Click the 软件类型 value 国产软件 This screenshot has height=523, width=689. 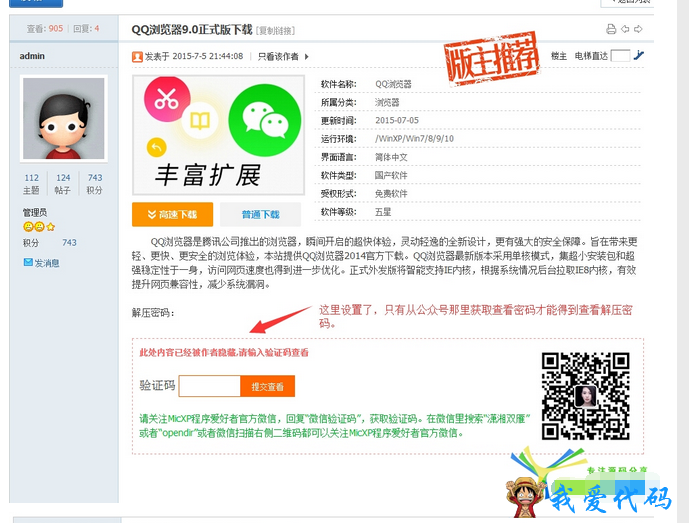pos(391,175)
